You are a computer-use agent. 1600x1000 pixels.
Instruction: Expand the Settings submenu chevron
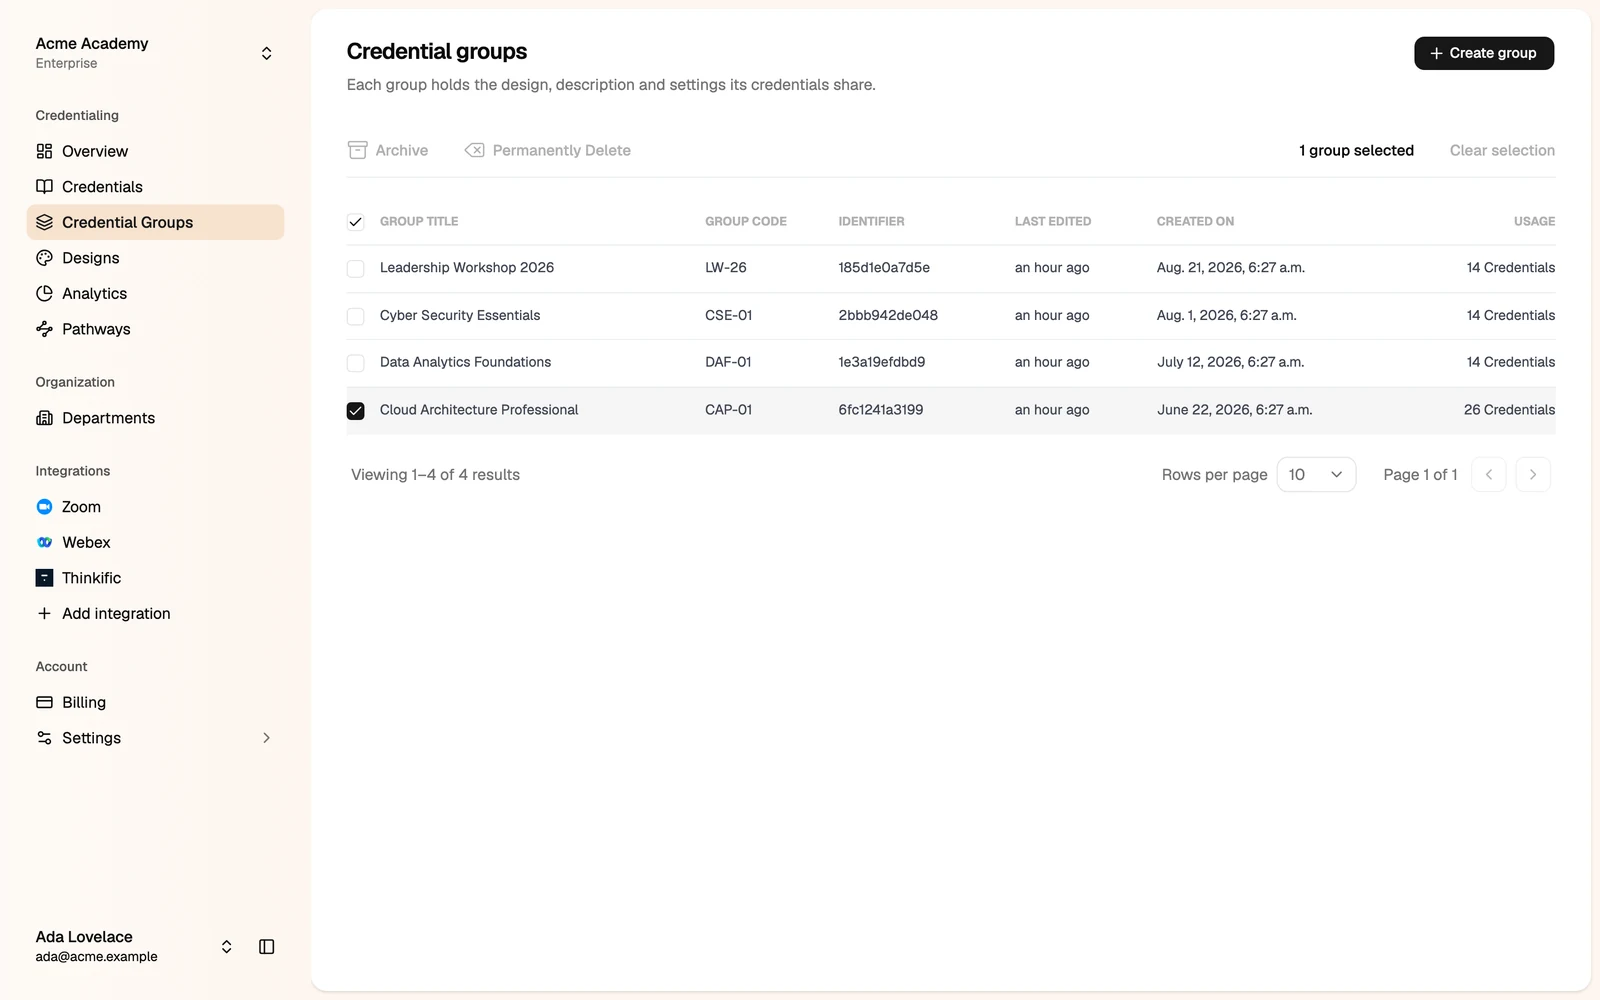(266, 738)
